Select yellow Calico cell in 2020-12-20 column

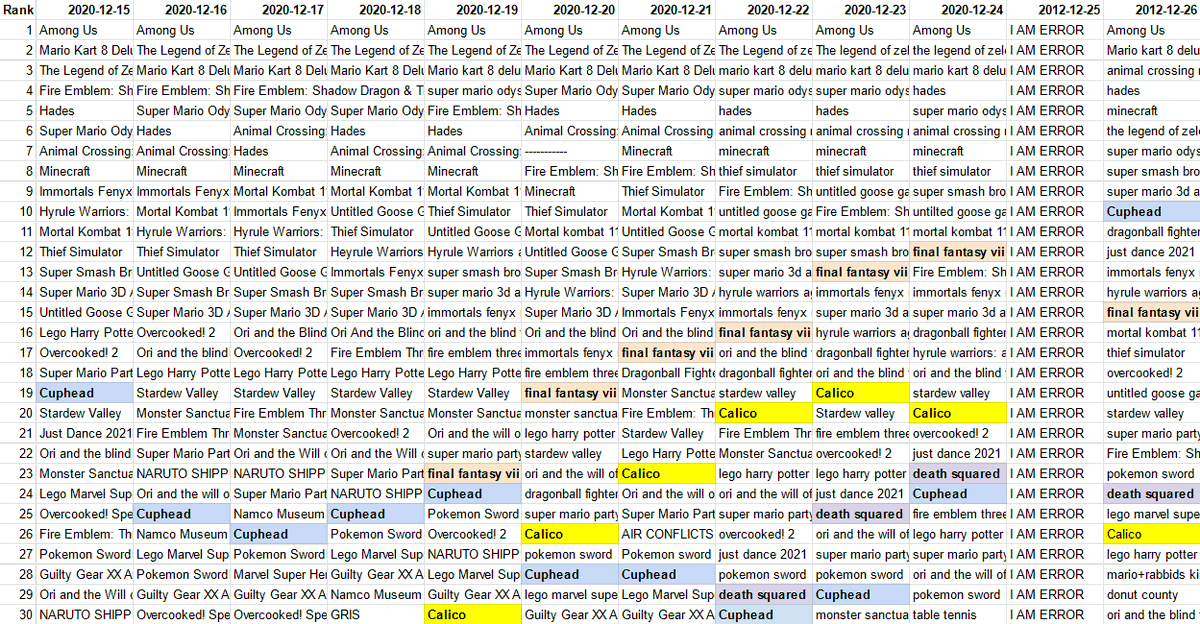point(570,534)
